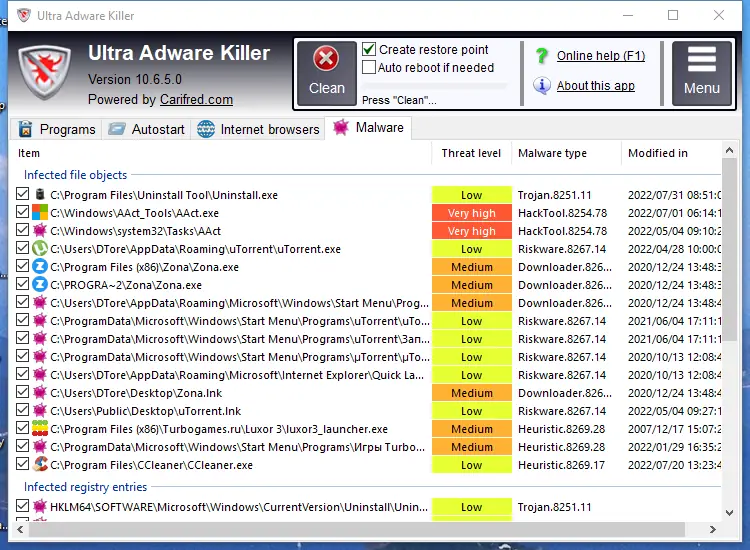This screenshot has height=550, width=750.
Task: Click the luxor3_launcher.exe game icon
Action: 40,429
